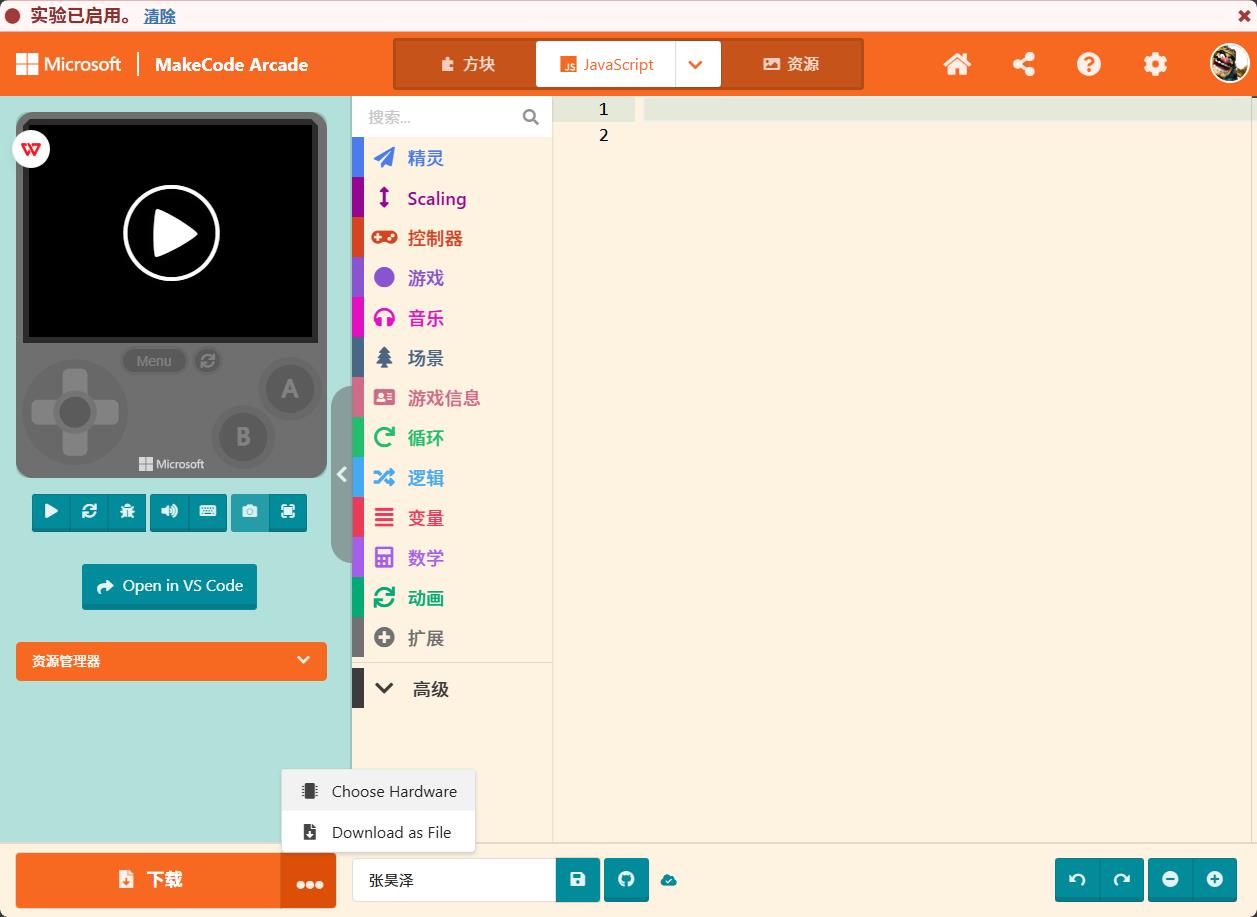
Task: Open the Help question mark icon
Action: (x=1089, y=64)
